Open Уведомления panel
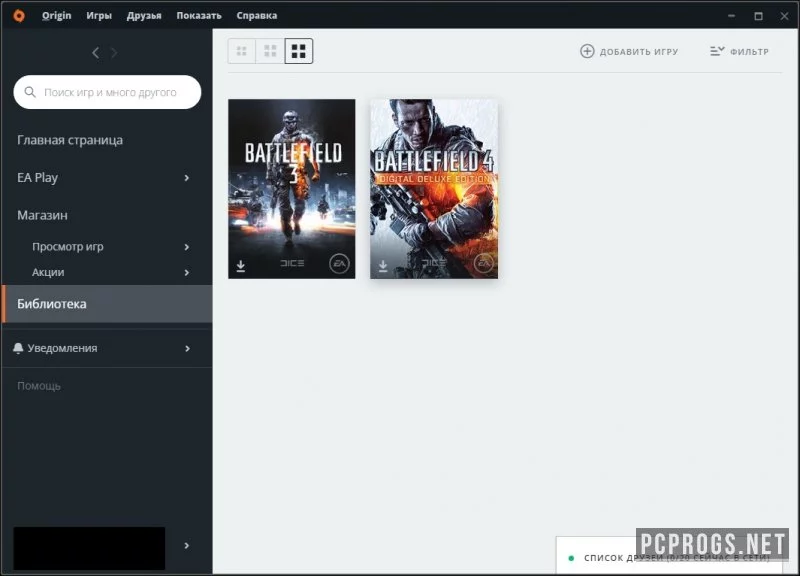This screenshot has width=800, height=576. tap(62, 348)
